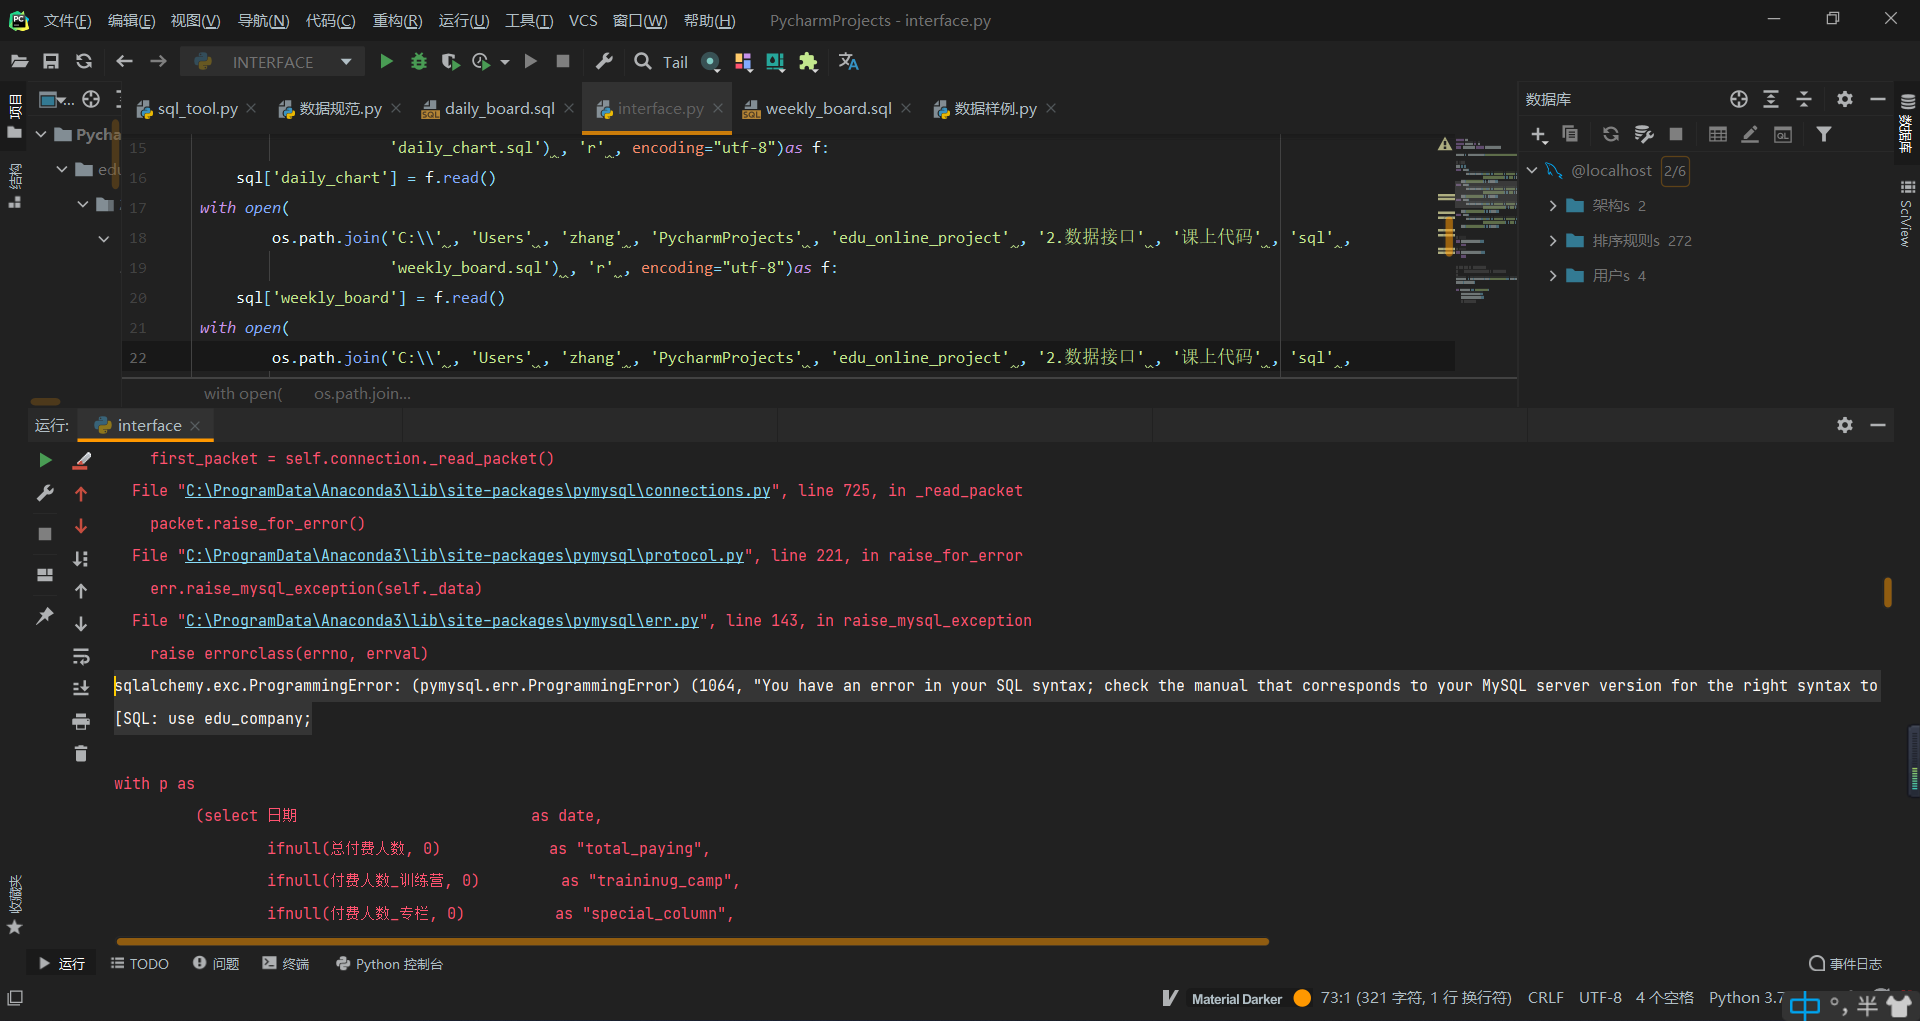Collapse the PycharmProjects project root
This screenshot has height=1021, width=1920.
click(x=41, y=134)
